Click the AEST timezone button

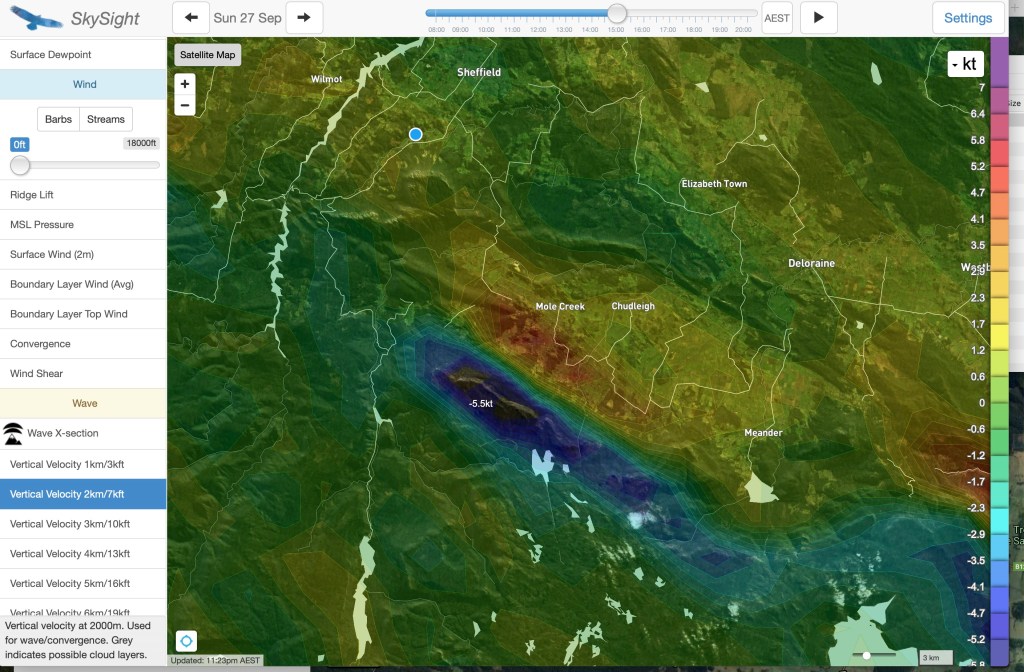click(x=777, y=18)
